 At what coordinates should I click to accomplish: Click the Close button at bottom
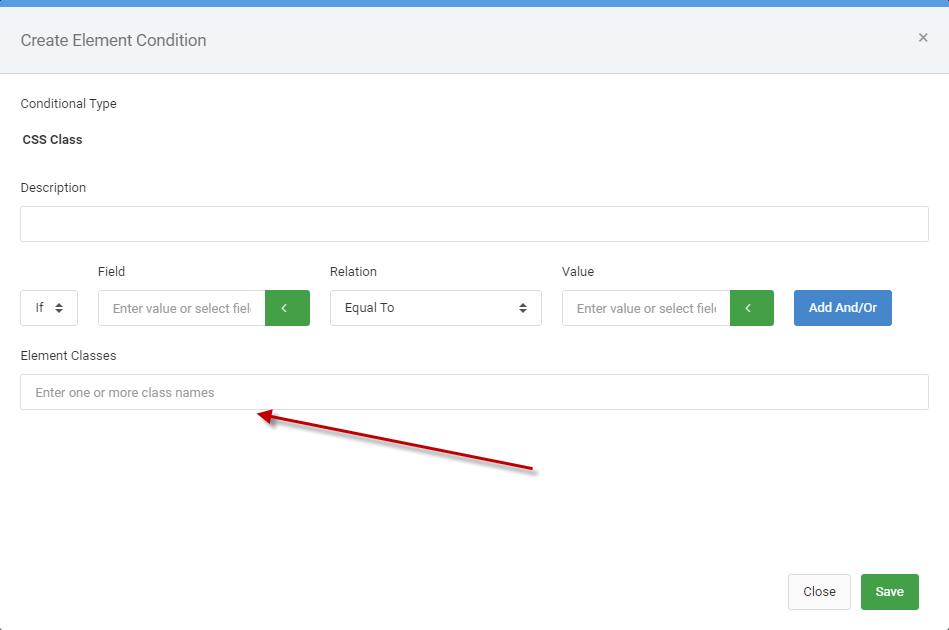pos(819,592)
